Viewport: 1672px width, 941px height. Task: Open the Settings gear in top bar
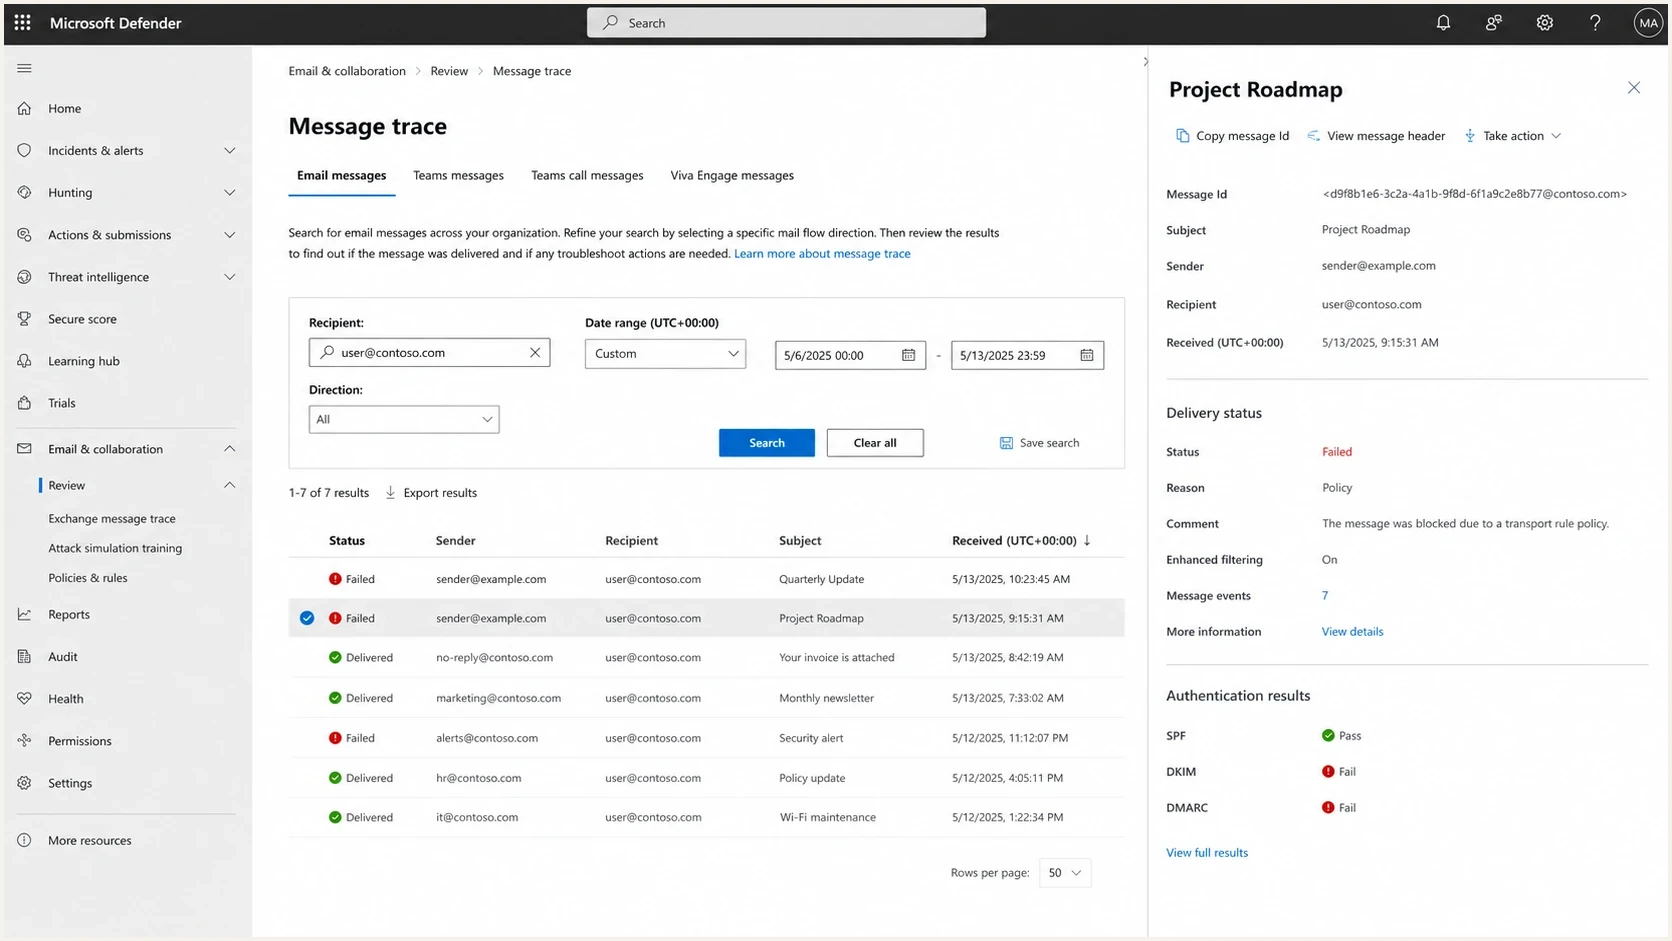click(1545, 22)
